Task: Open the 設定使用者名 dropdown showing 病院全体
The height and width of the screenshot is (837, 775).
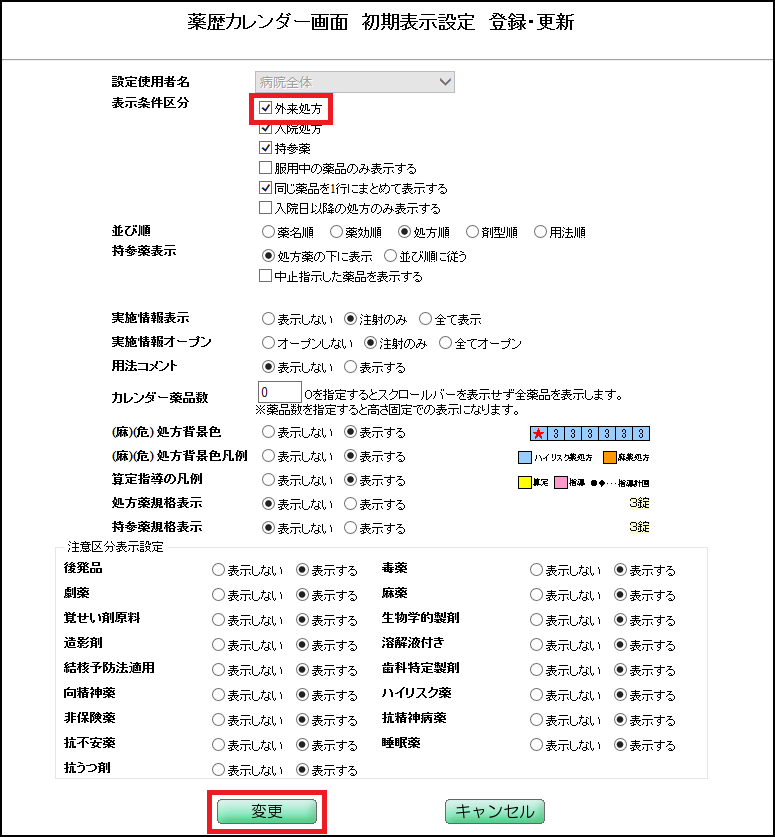Action: (355, 82)
